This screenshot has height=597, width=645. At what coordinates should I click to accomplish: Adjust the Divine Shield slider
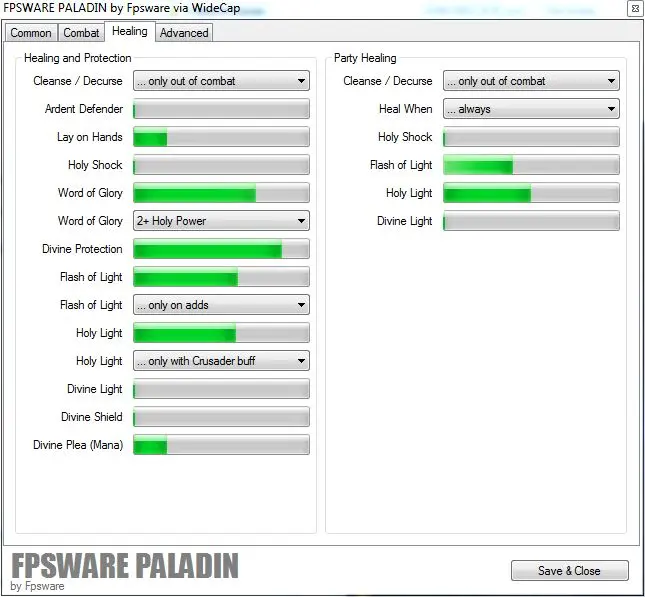[221, 417]
